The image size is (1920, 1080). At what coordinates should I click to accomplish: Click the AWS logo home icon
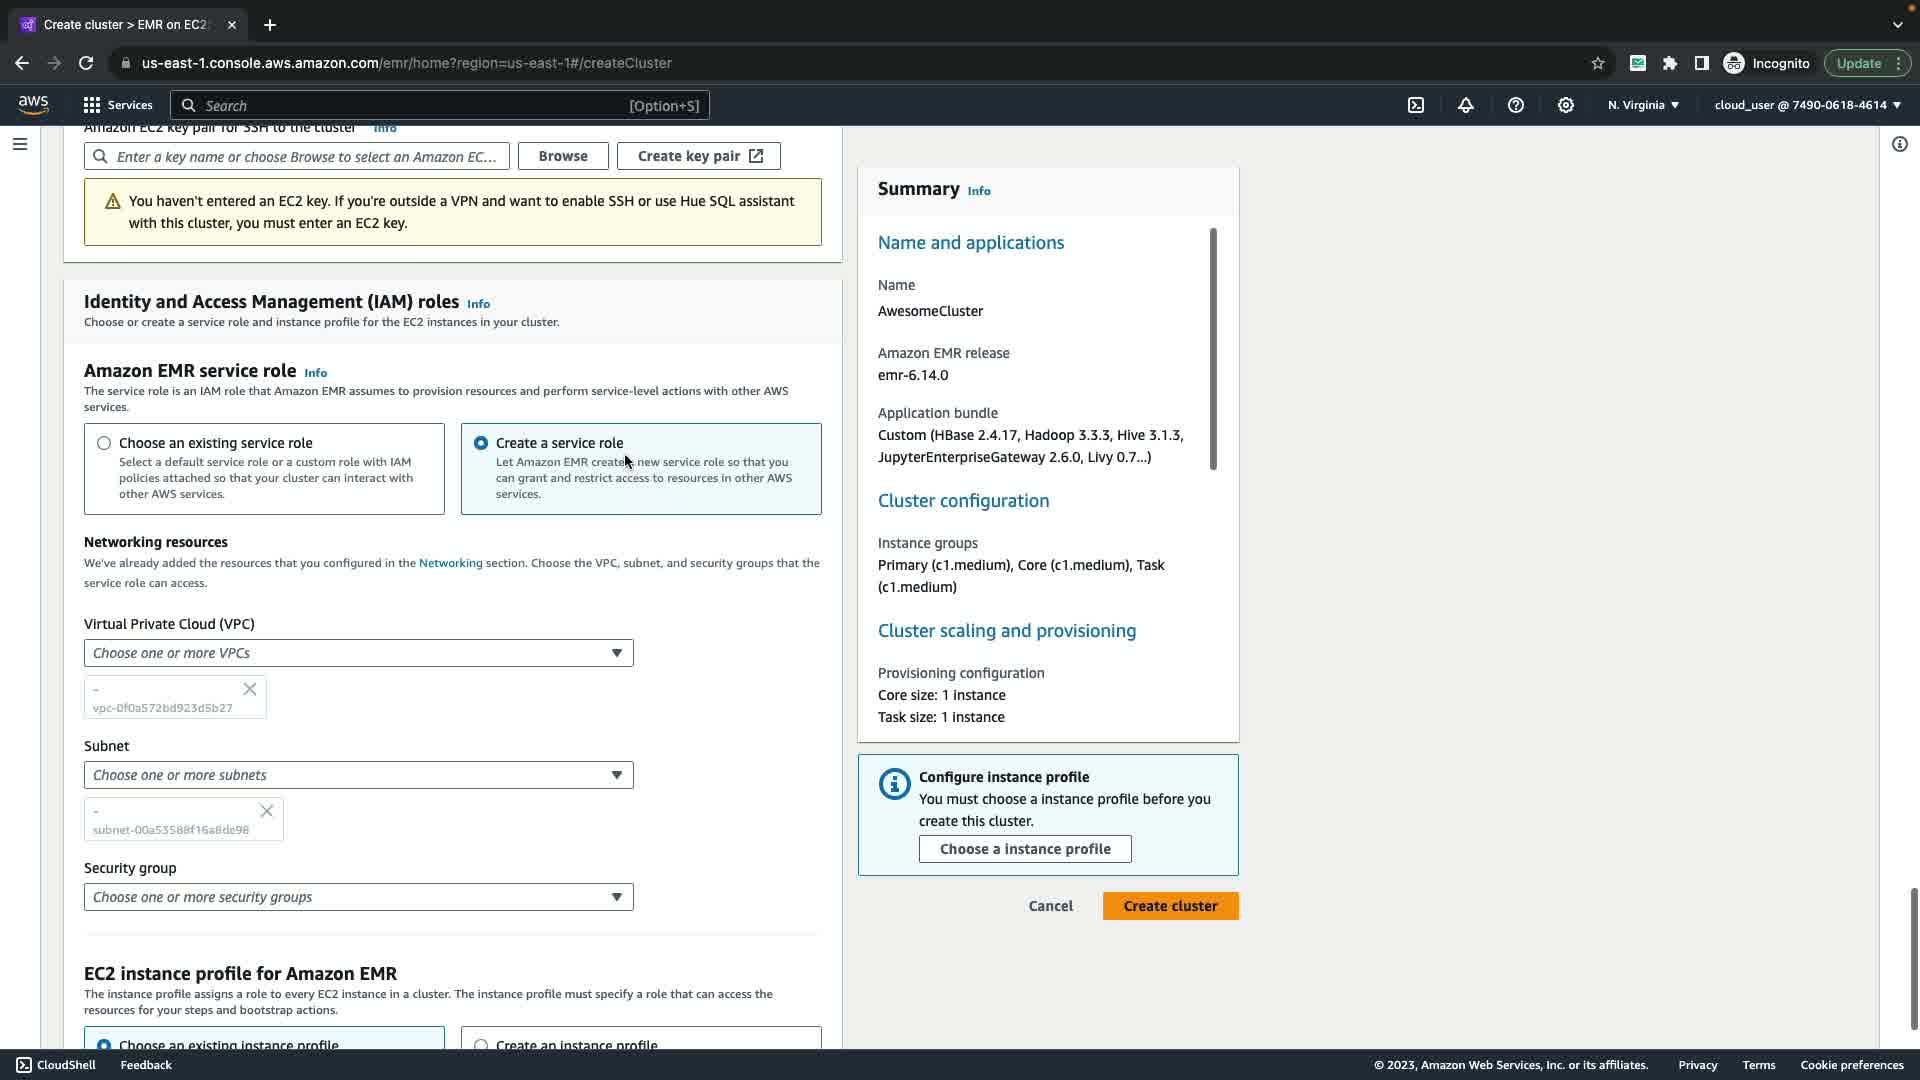pos(33,105)
